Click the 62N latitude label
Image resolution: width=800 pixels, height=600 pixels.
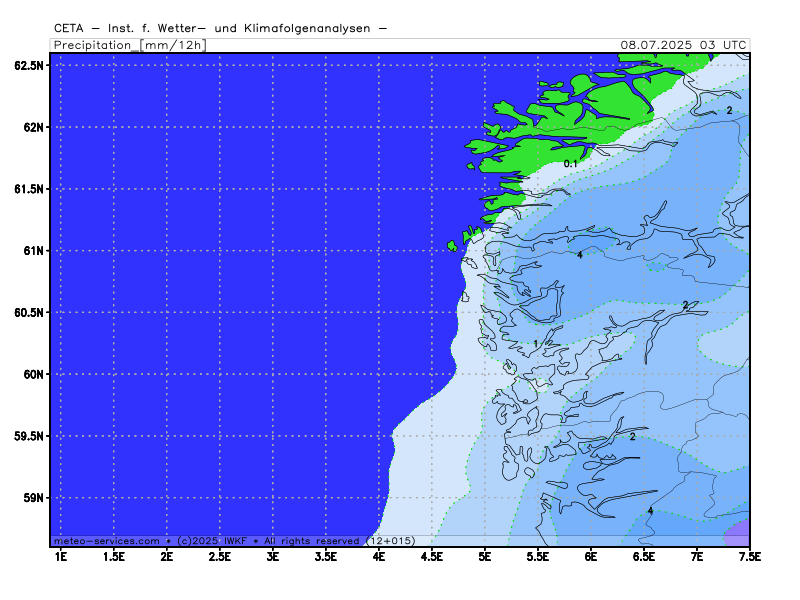(36, 128)
